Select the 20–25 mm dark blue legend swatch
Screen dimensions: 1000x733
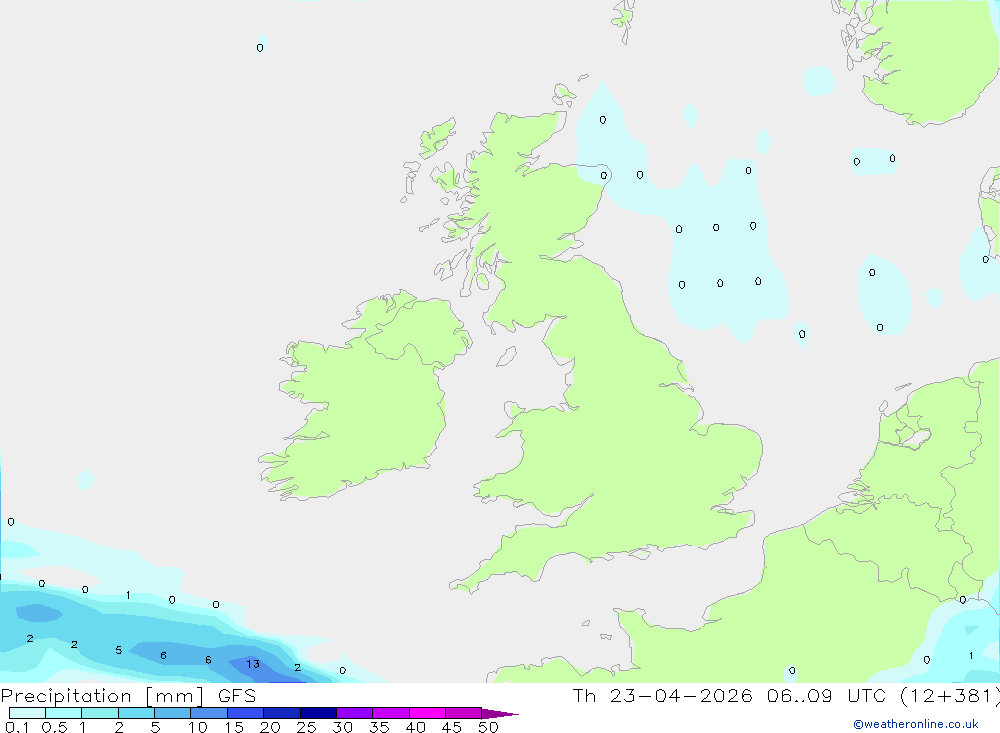tap(282, 713)
